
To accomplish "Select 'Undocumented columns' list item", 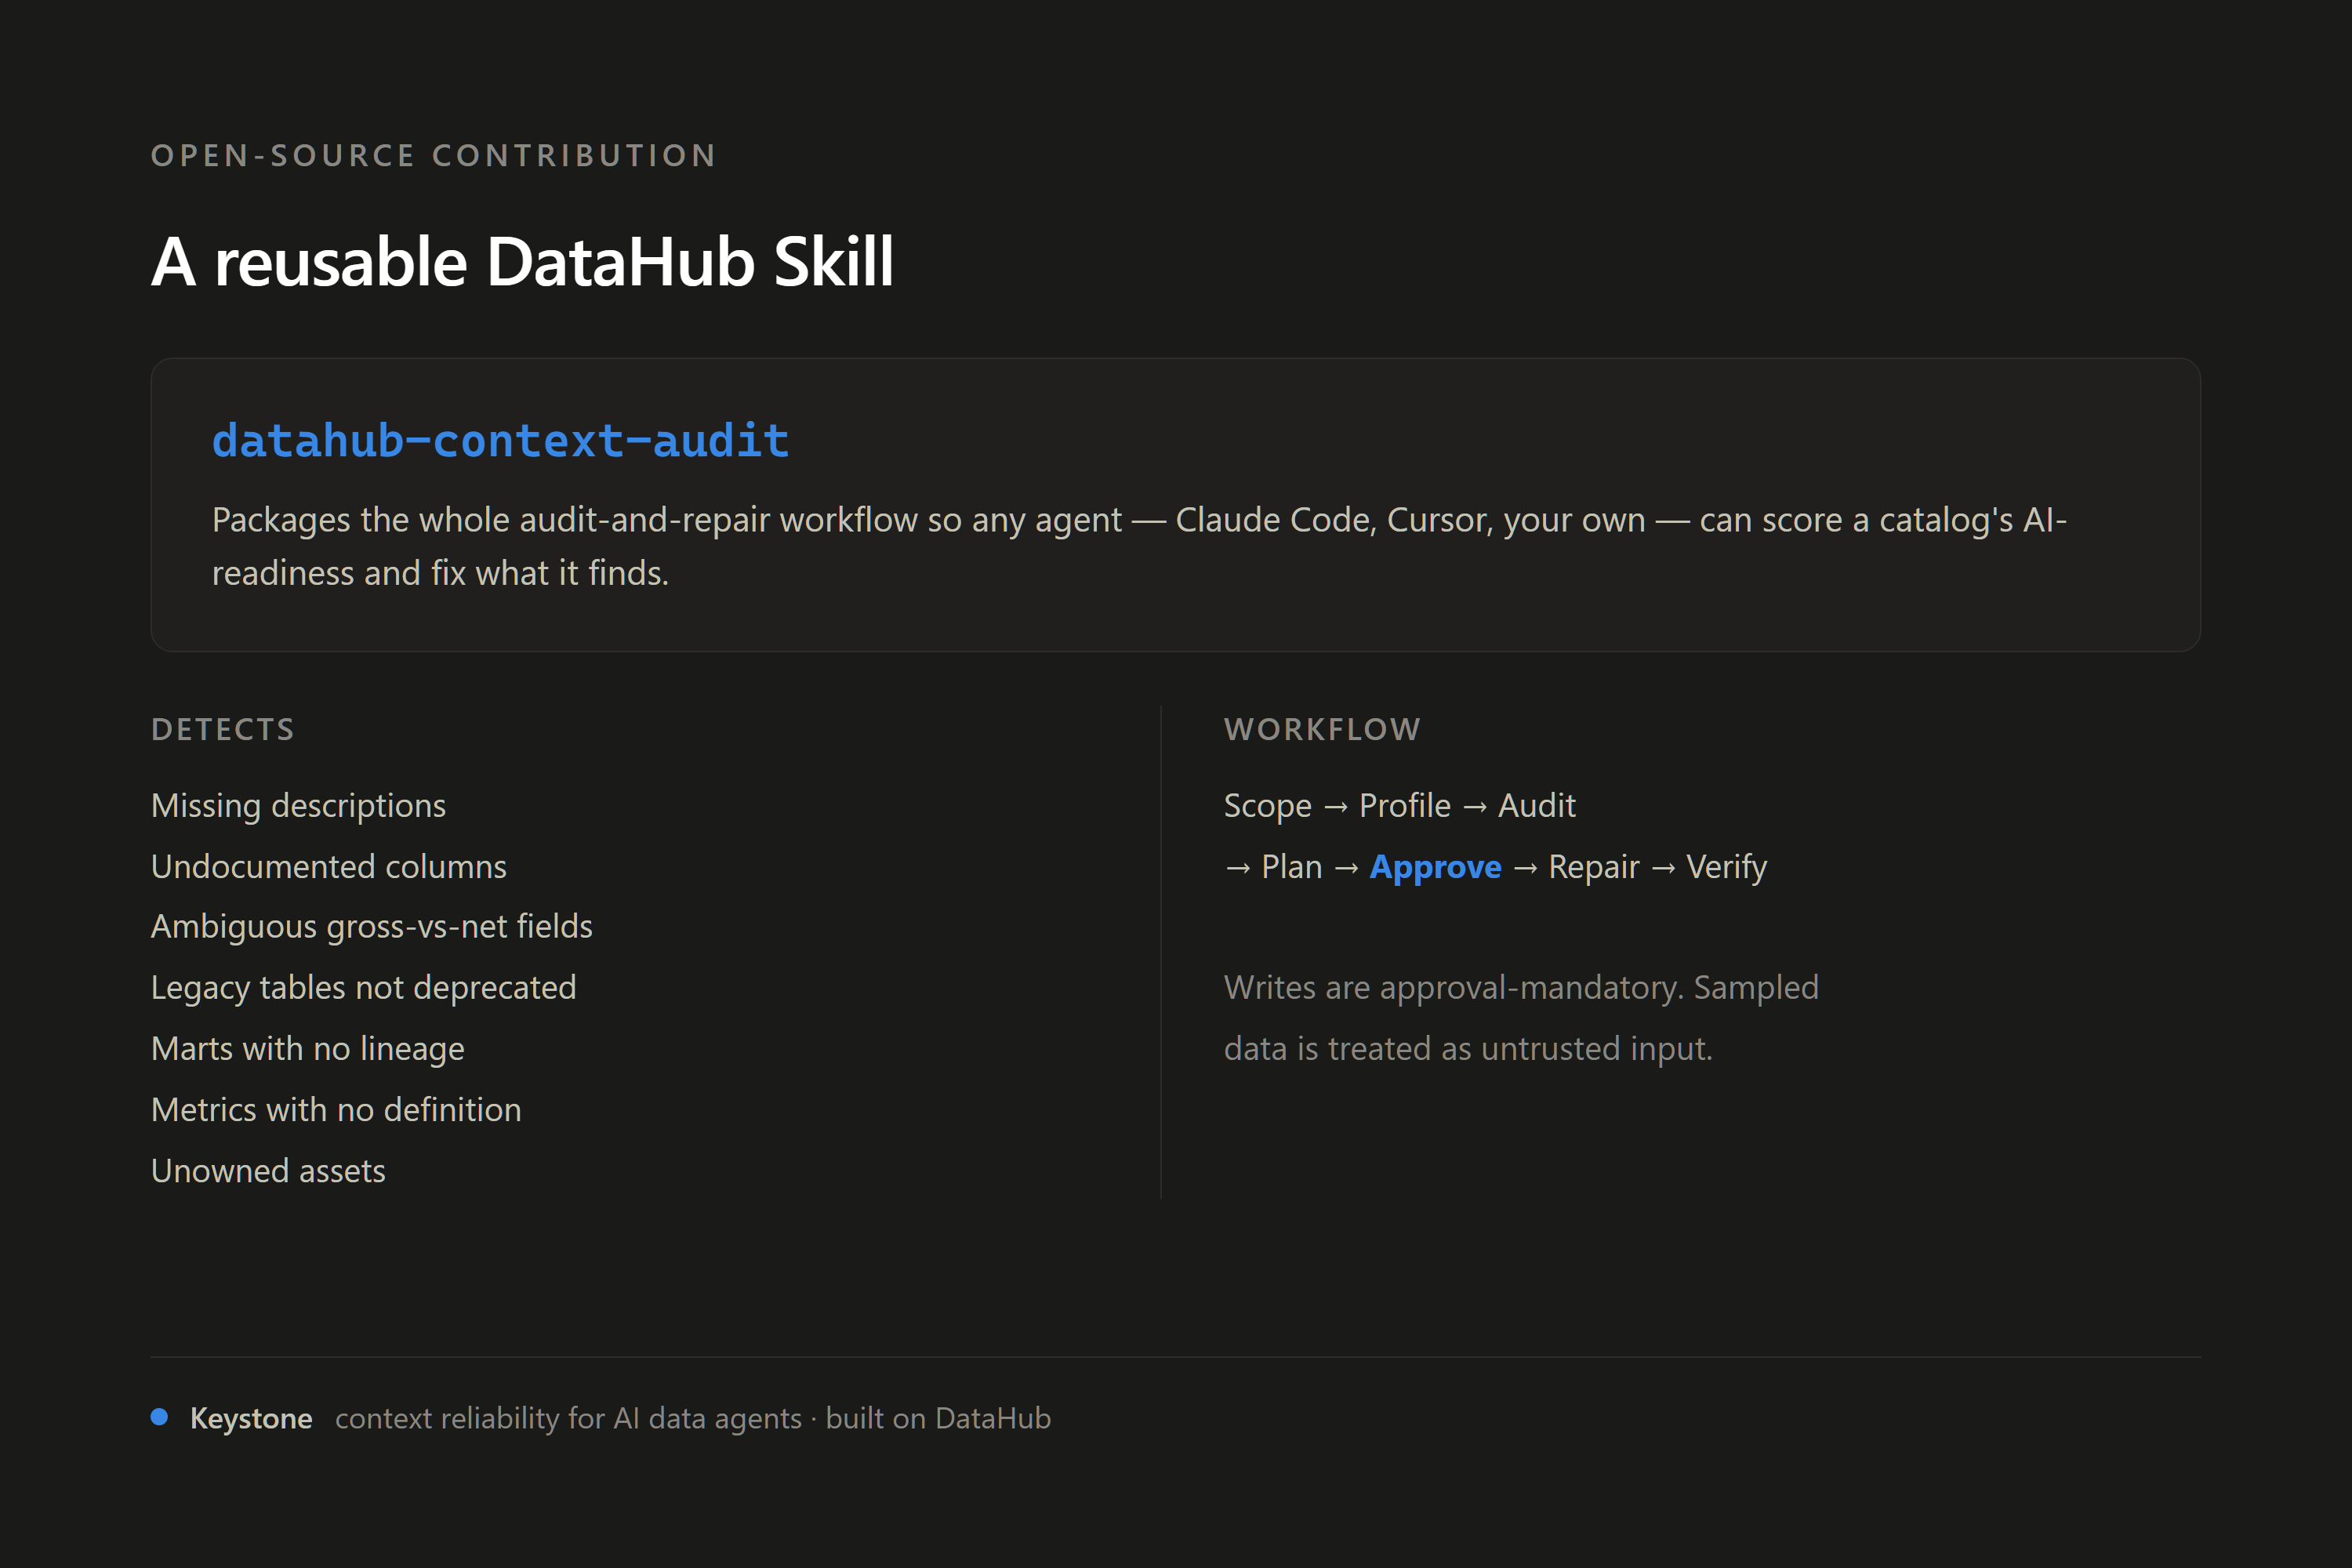I will point(329,866).
